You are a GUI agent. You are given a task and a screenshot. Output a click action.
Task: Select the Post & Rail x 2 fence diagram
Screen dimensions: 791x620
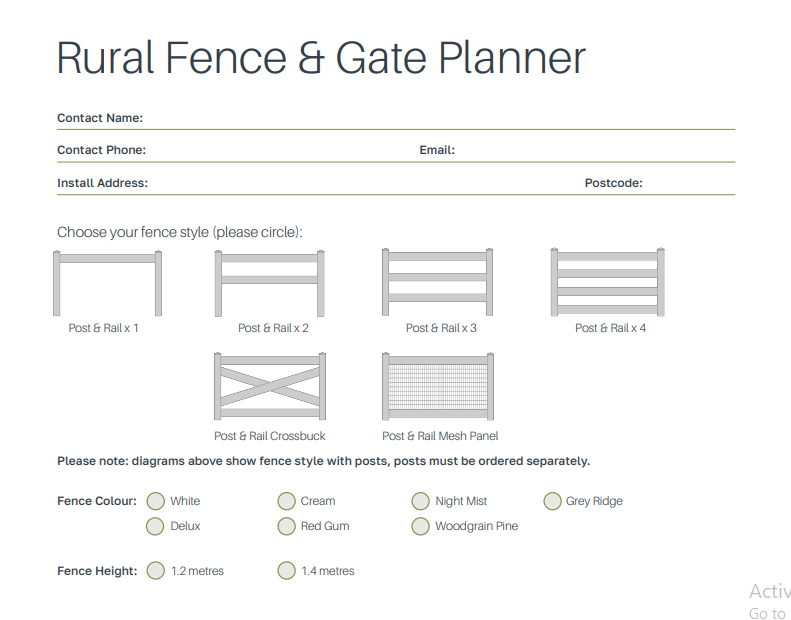(x=269, y=283)
